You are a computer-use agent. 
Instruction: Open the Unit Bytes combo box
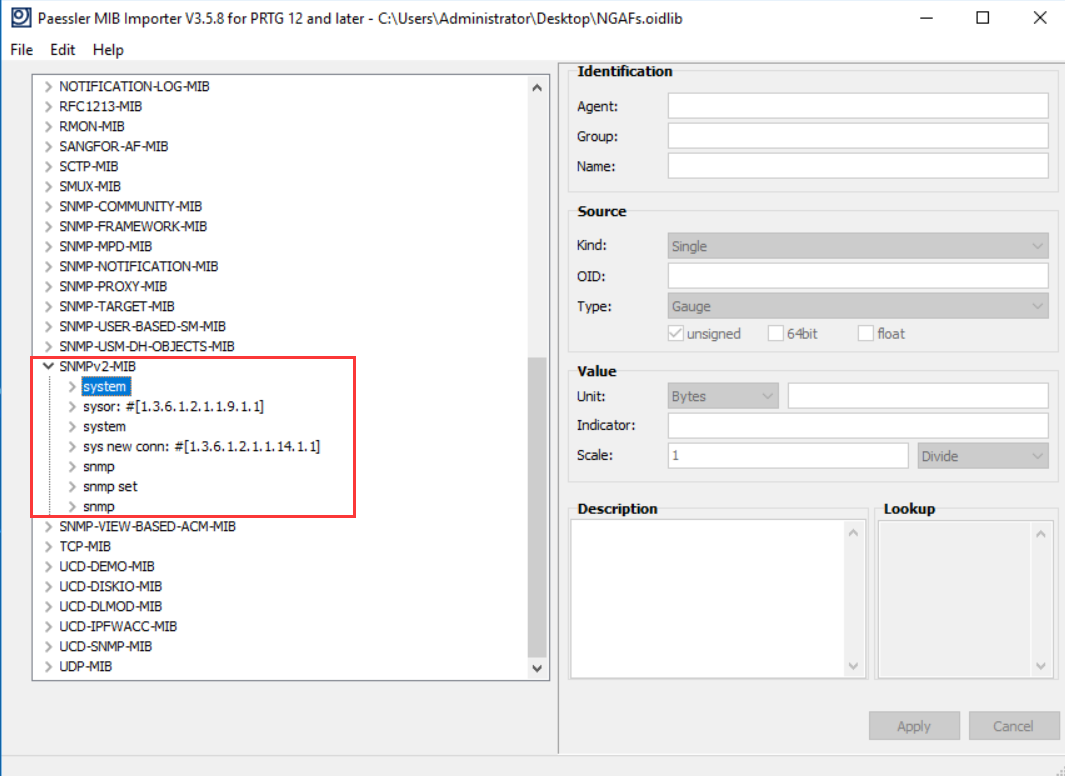click(x=723, y=396)
